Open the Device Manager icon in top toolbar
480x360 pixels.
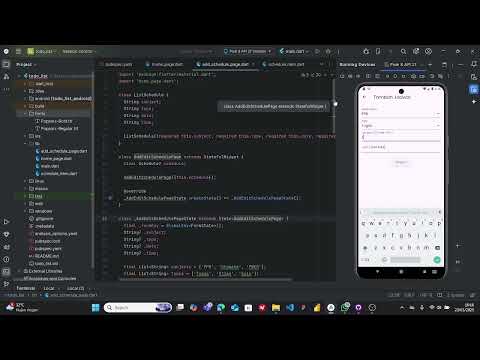coord(378,51)
